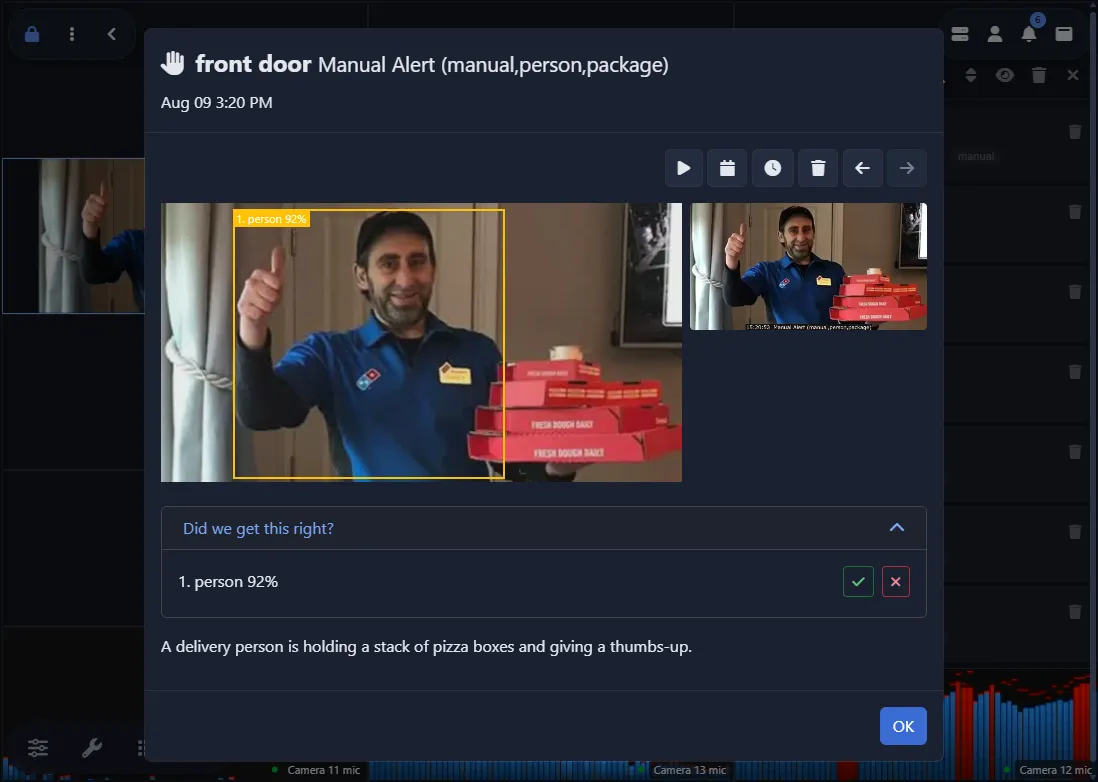Click the Camera 13 mic label

(690, 770)
